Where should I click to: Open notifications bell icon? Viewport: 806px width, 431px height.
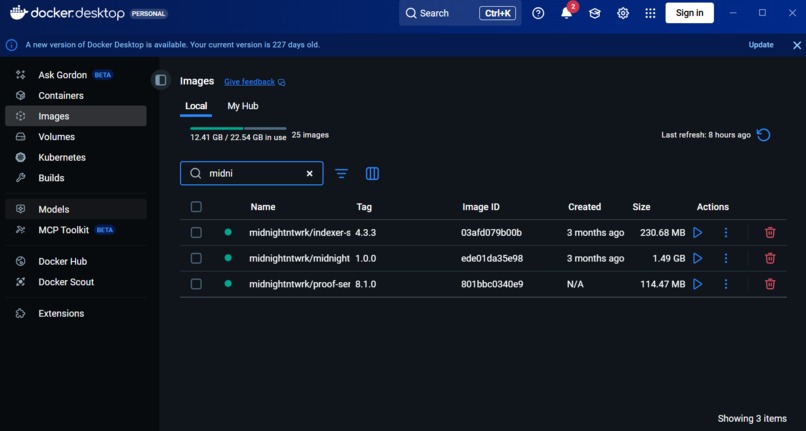(x=566, y=13)
